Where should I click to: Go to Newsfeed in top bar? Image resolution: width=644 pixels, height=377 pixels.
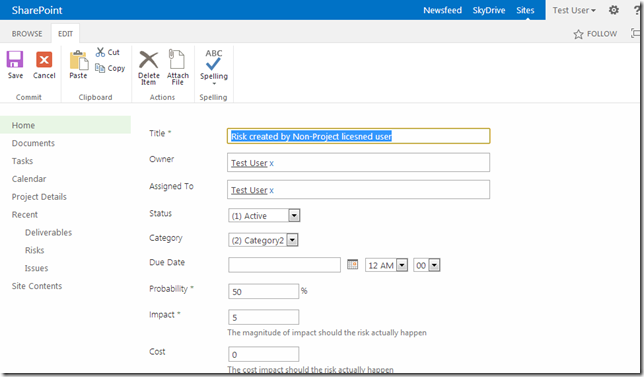(442, 10)
